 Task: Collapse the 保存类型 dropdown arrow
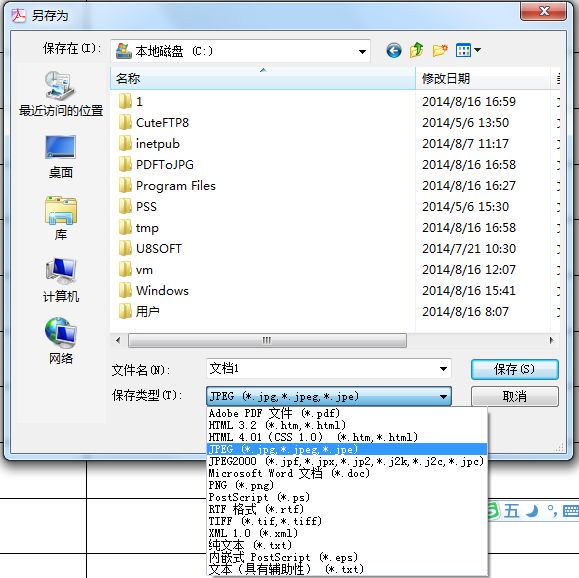pyautogui.click(x=443, y=397)
